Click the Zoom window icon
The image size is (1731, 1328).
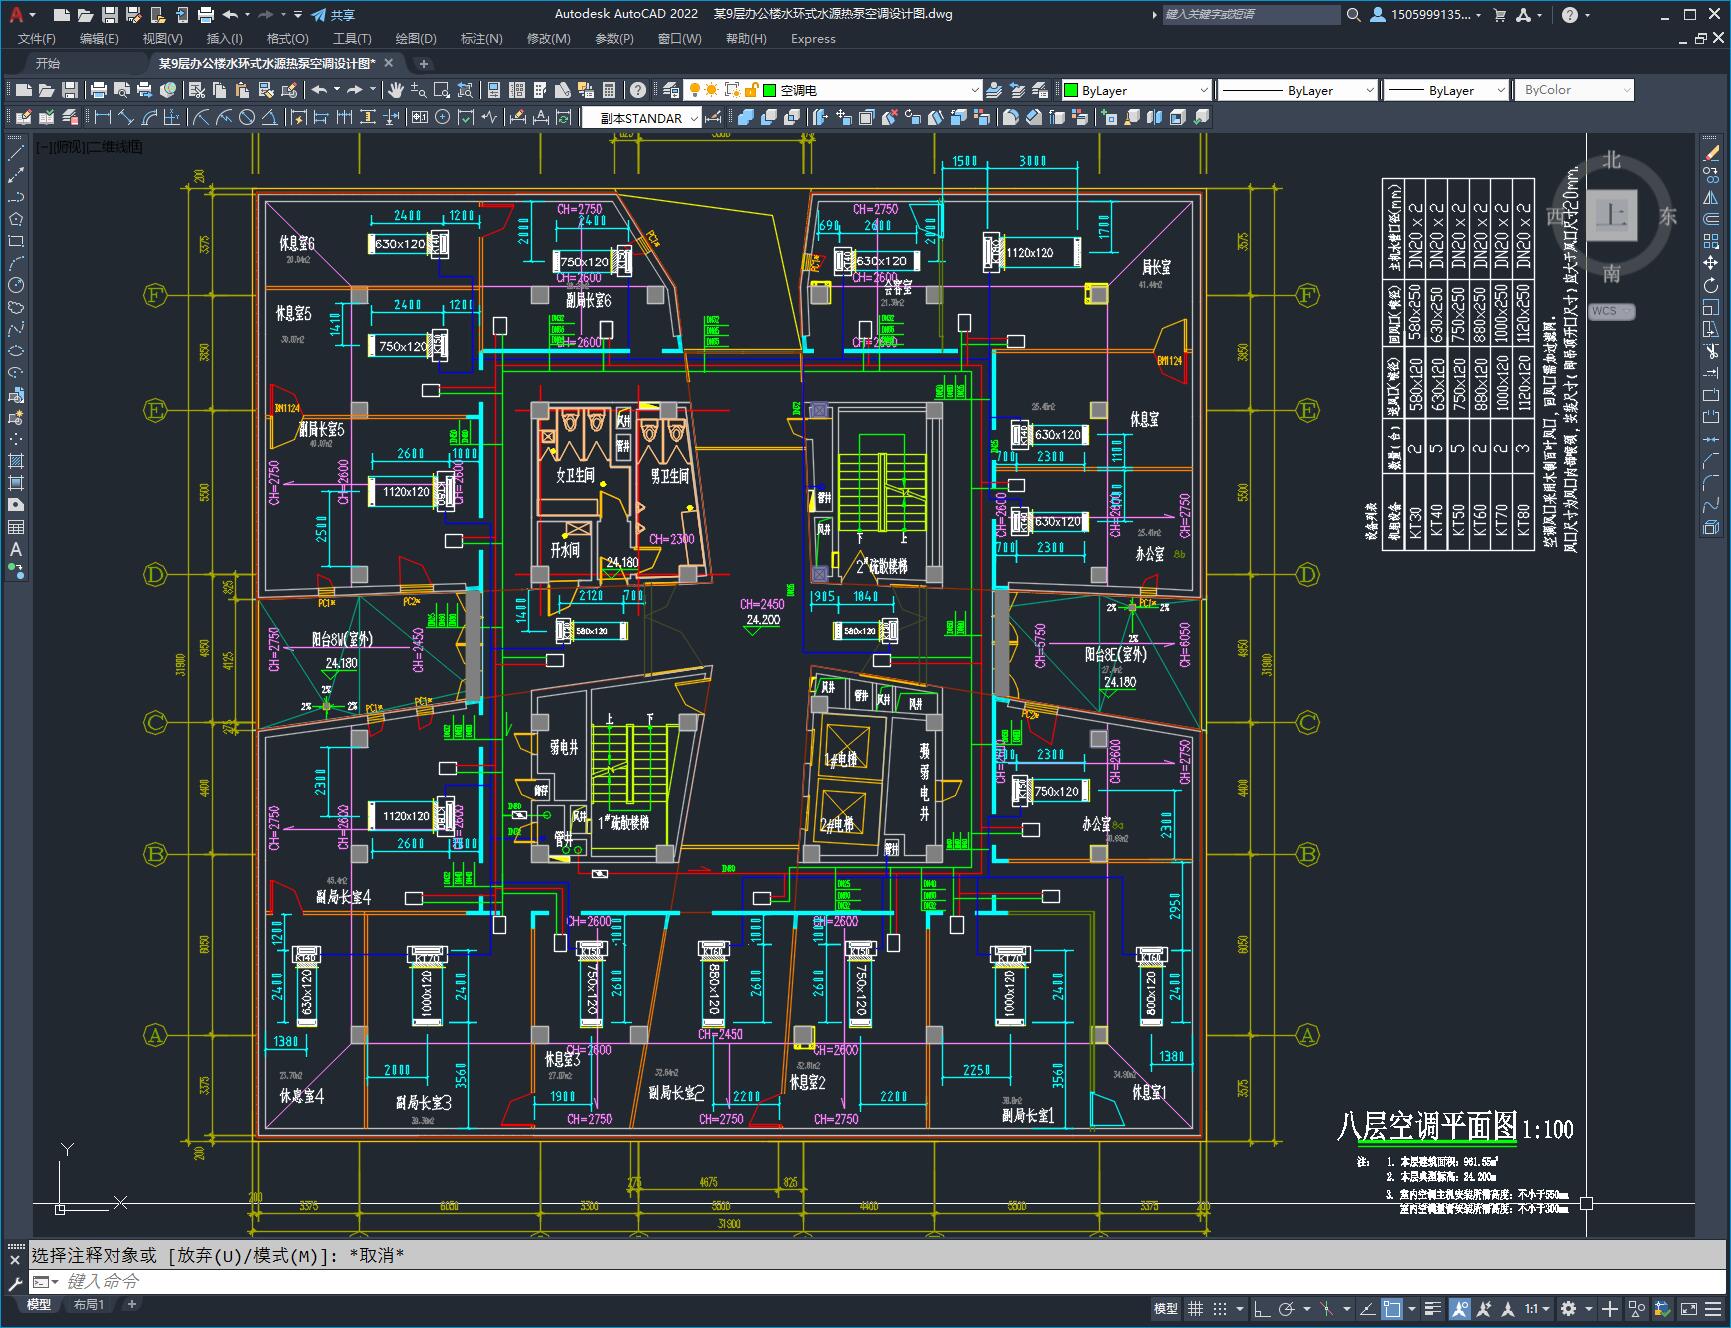point(442,90)
